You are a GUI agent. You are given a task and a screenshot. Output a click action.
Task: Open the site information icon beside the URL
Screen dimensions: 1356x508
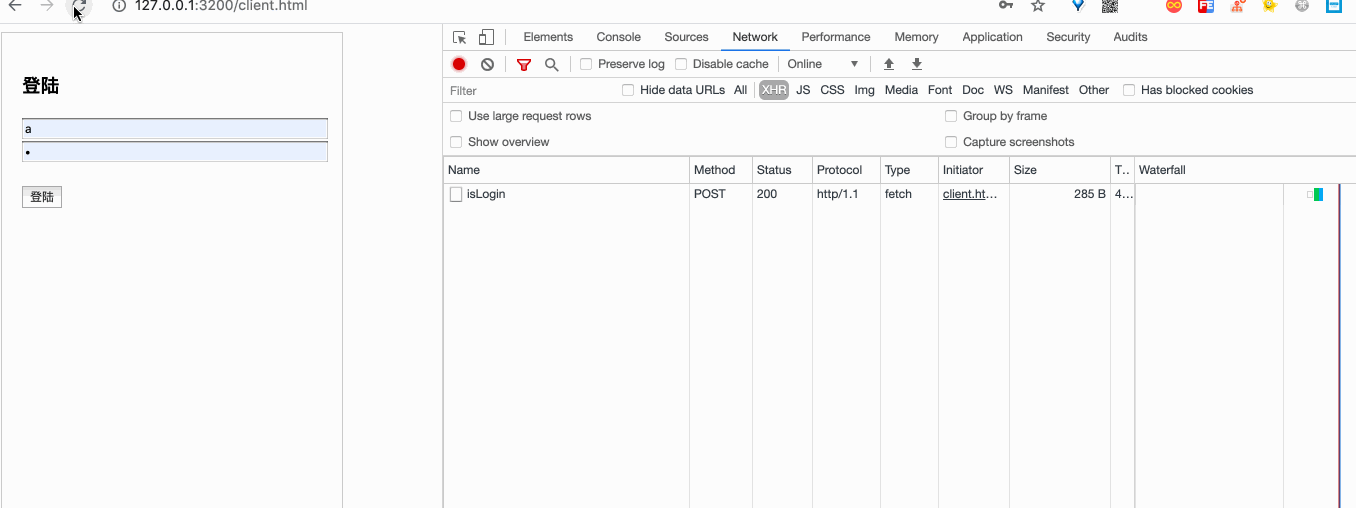click(x=119, y=6)
